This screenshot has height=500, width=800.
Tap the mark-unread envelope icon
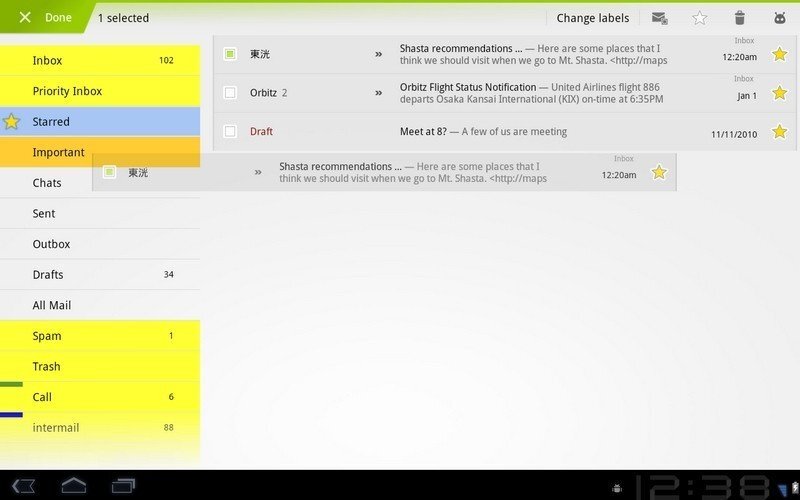(x=659, y=18)
